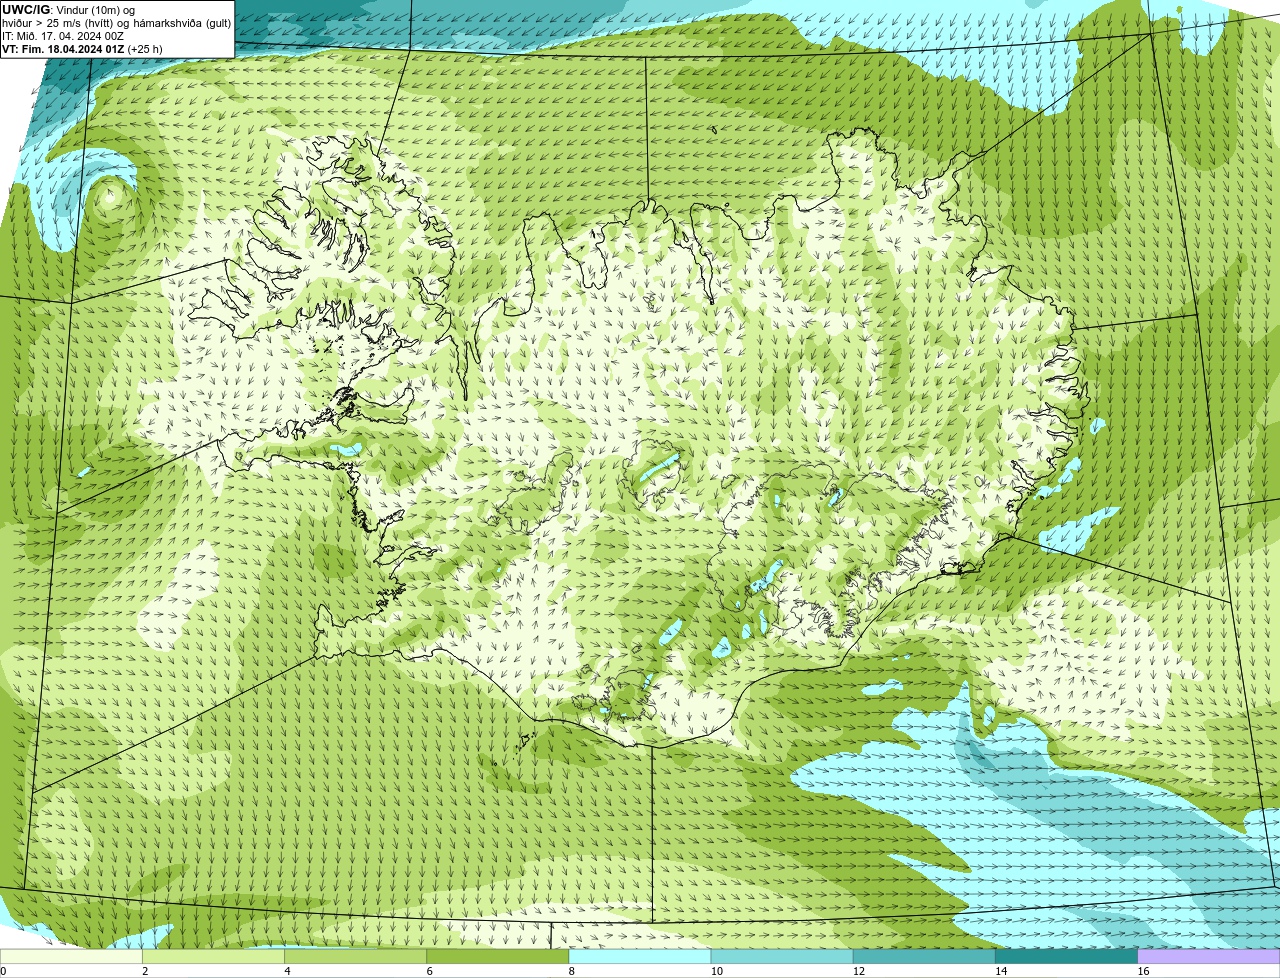
Task: Click the legend scale label "6"
Action: click(429, 971)
